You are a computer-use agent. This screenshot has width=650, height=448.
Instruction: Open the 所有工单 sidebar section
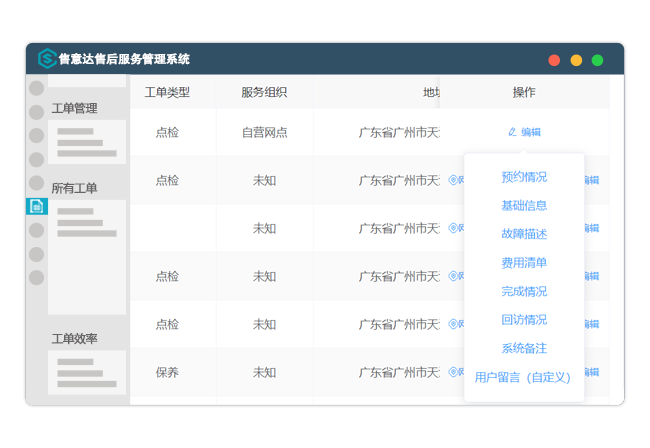(x=74, y=189)
